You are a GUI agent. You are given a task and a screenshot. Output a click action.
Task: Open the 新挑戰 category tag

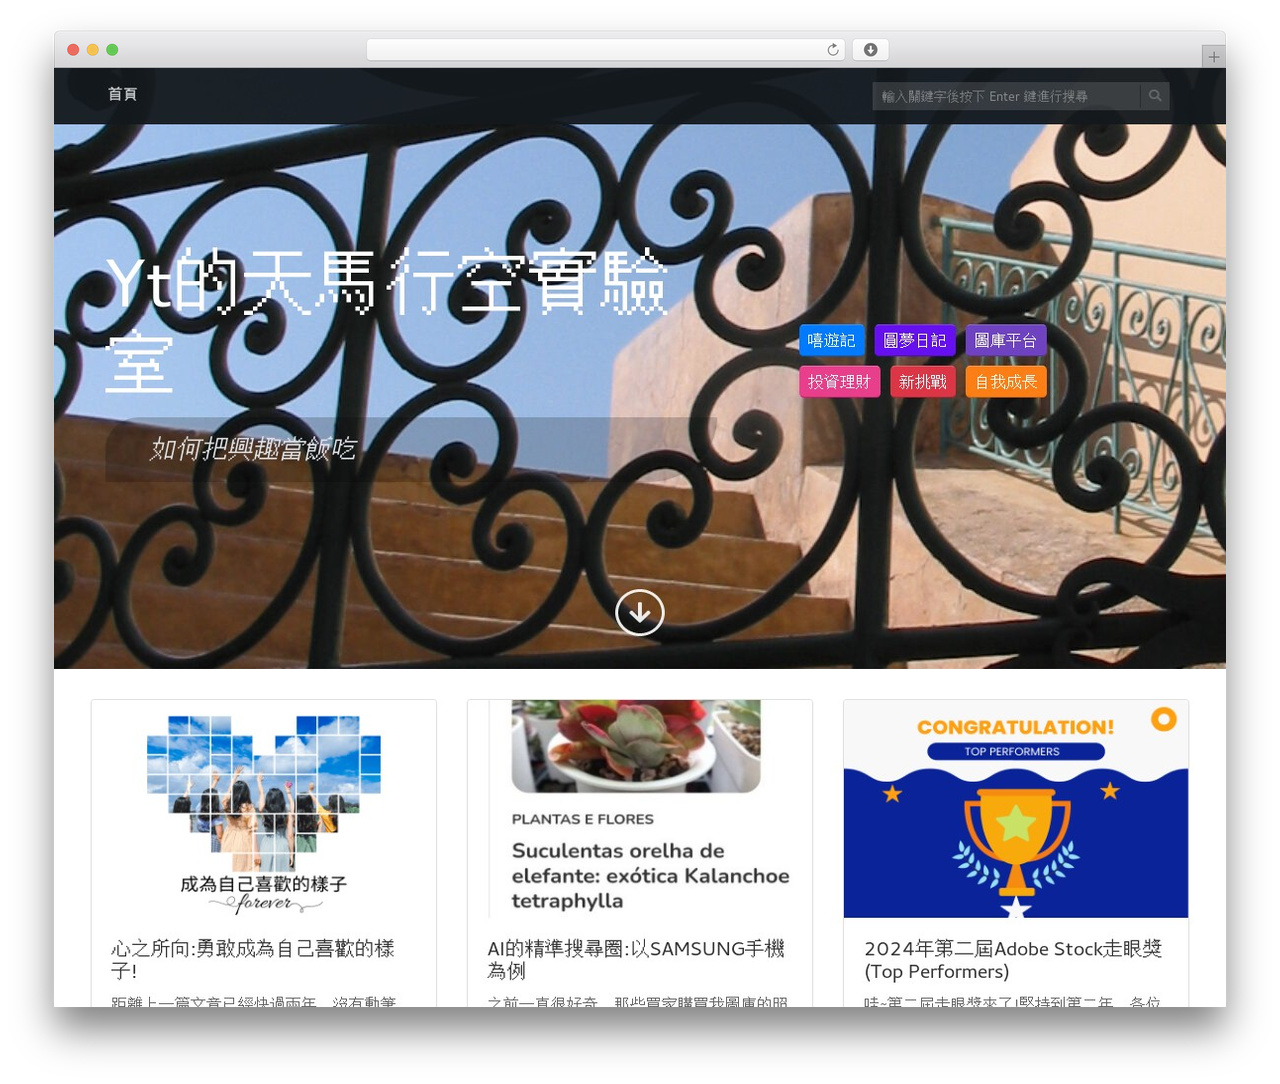coord(923,382)
